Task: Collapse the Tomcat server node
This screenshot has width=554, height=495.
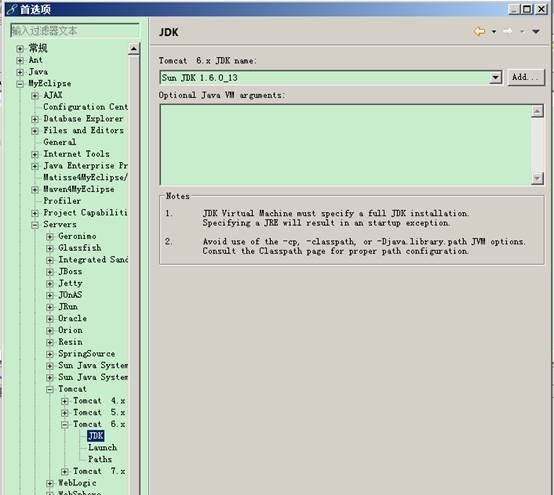Action: pos(50,389)
